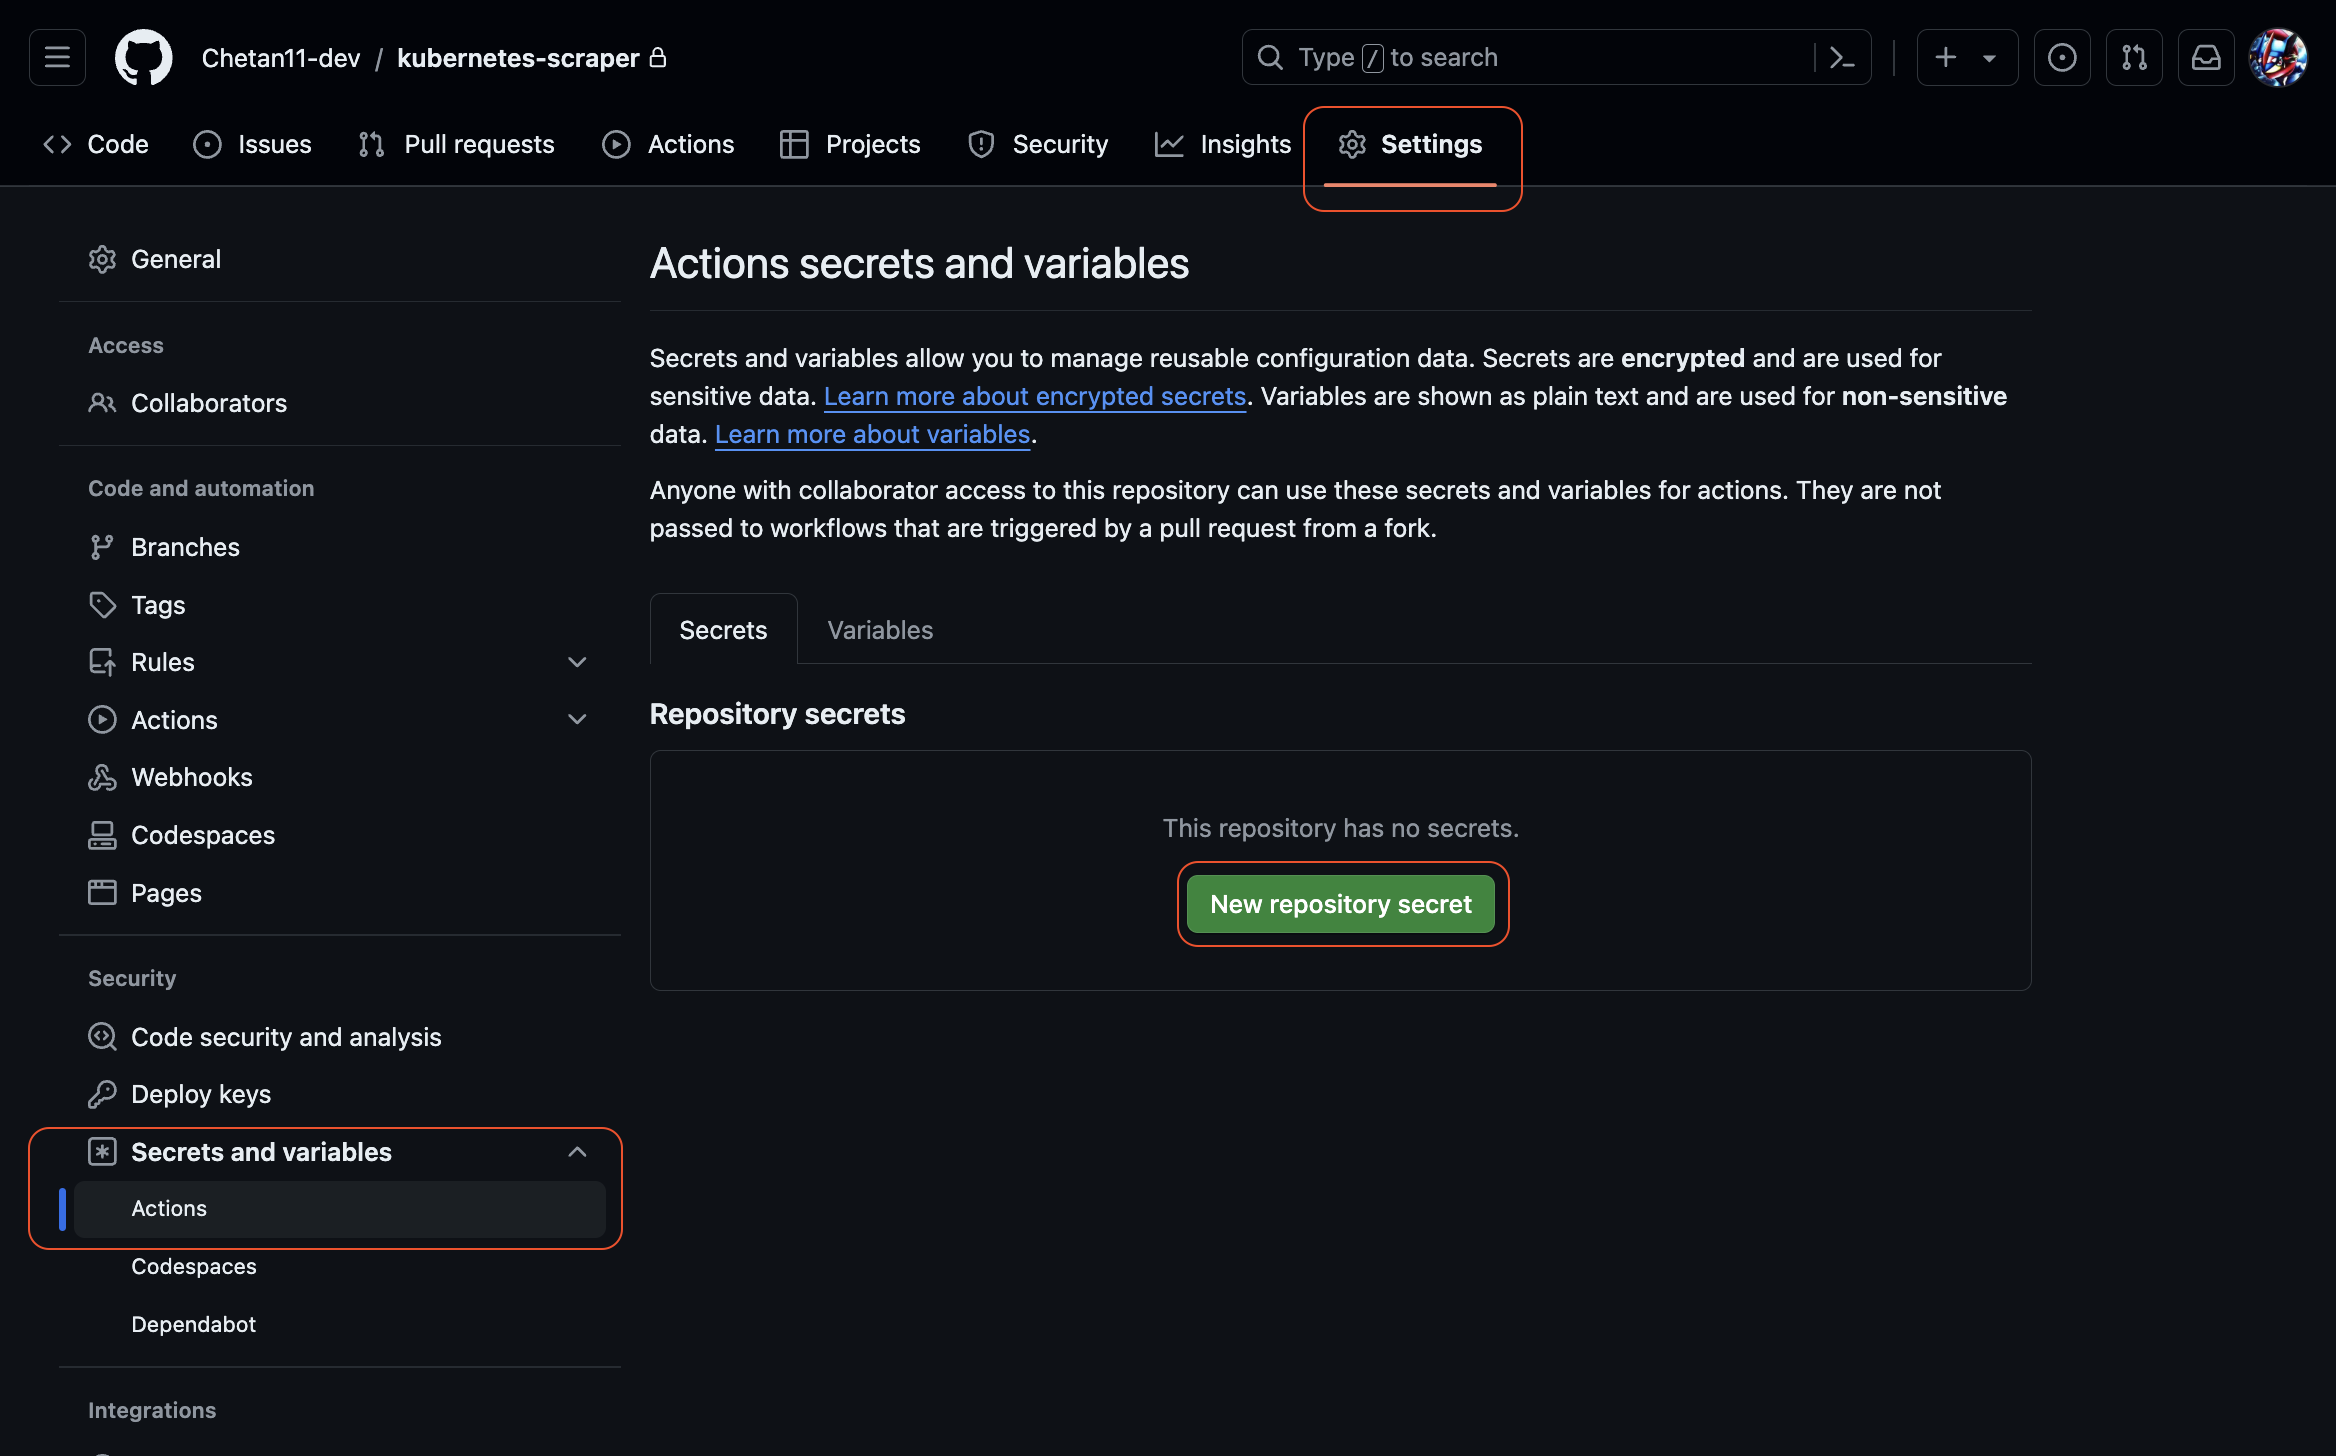2336x1456 pixels.
Task: Open Learn more about encrypted secrets link
Action: (1034, 396)
